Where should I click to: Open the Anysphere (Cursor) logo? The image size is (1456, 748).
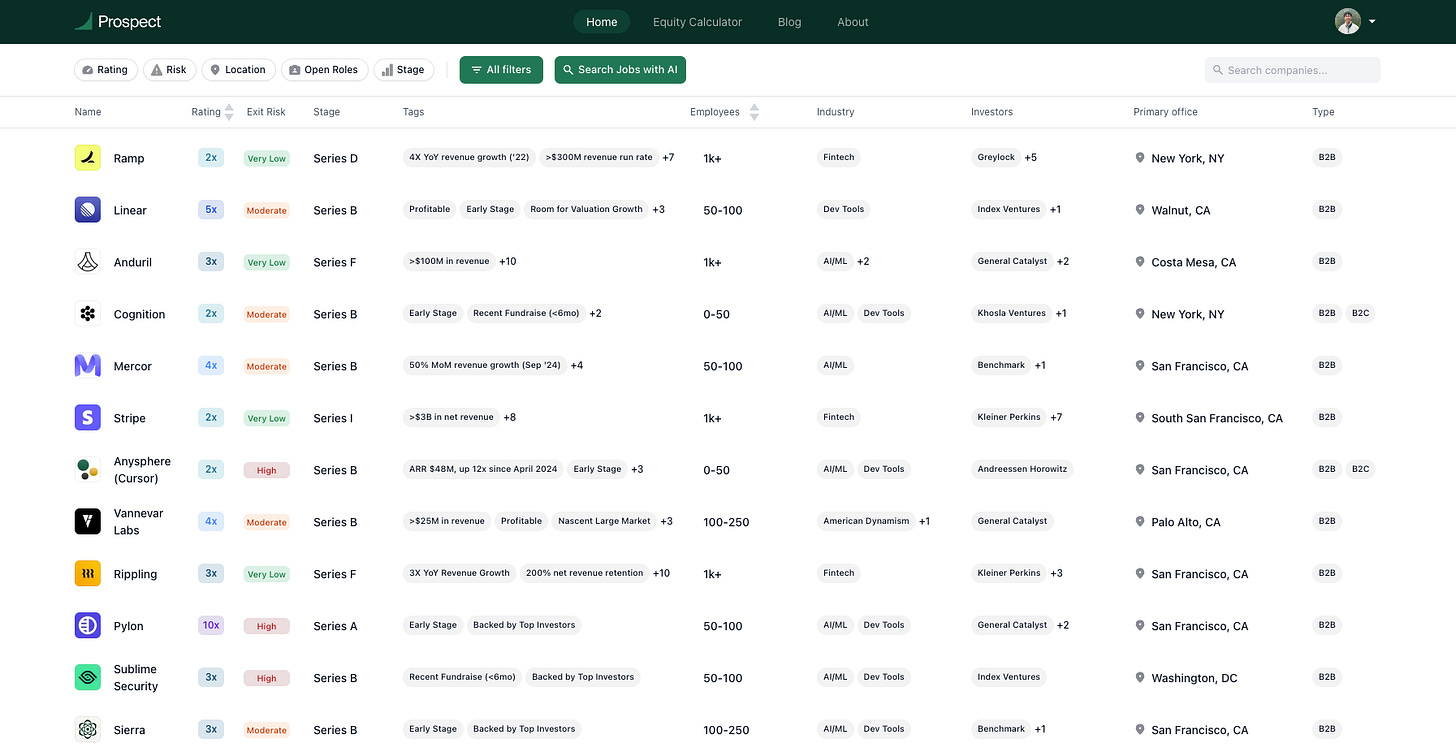(88, 470)
